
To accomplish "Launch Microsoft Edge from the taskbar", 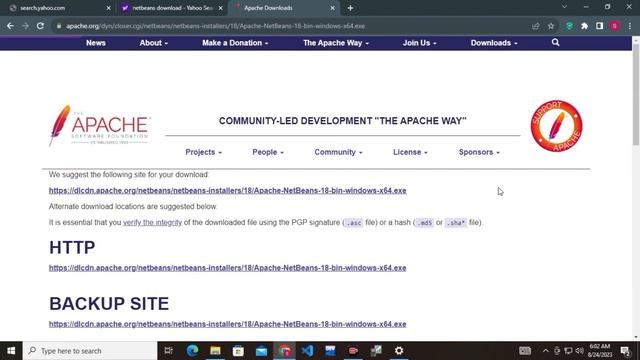I will [x=192, y=351].
